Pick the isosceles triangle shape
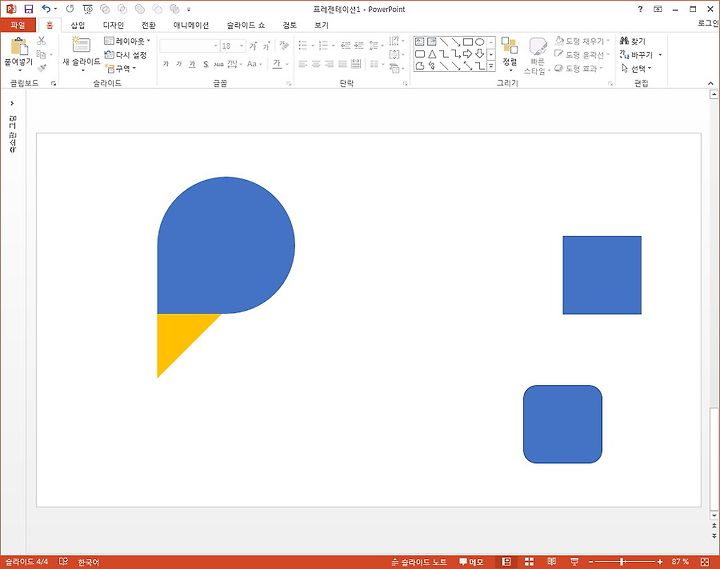 click(x=432, y=54)
